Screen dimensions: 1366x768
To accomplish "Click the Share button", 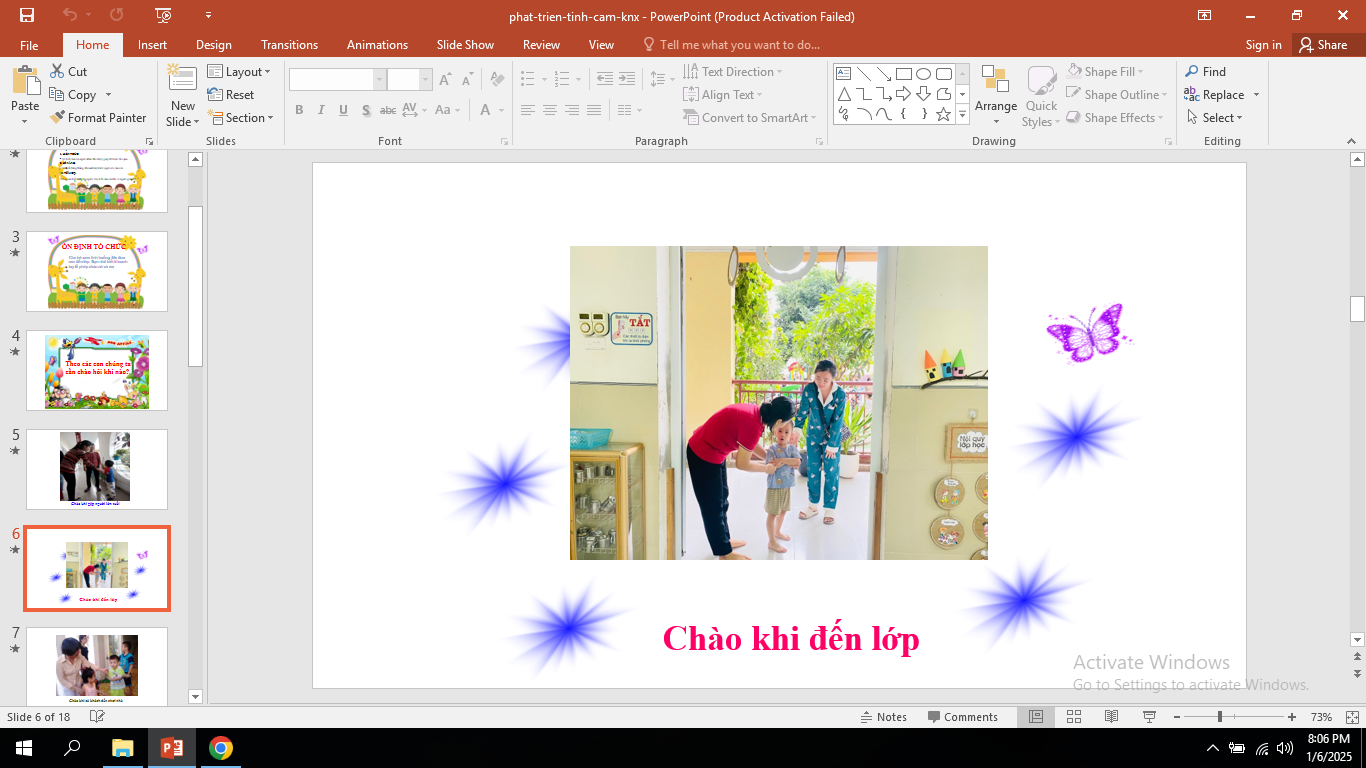I will 1322,45.
